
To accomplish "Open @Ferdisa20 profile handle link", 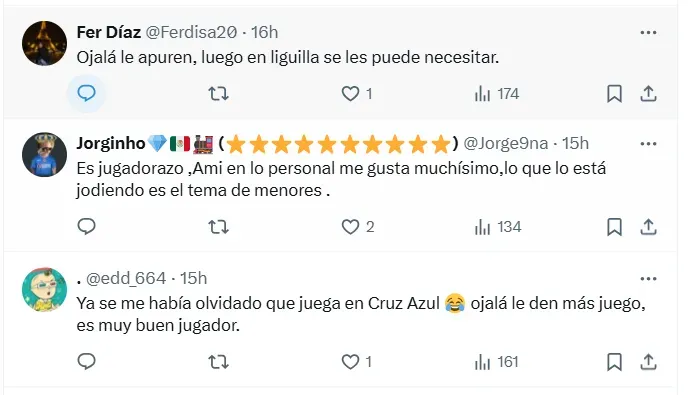I will point(191,32).
